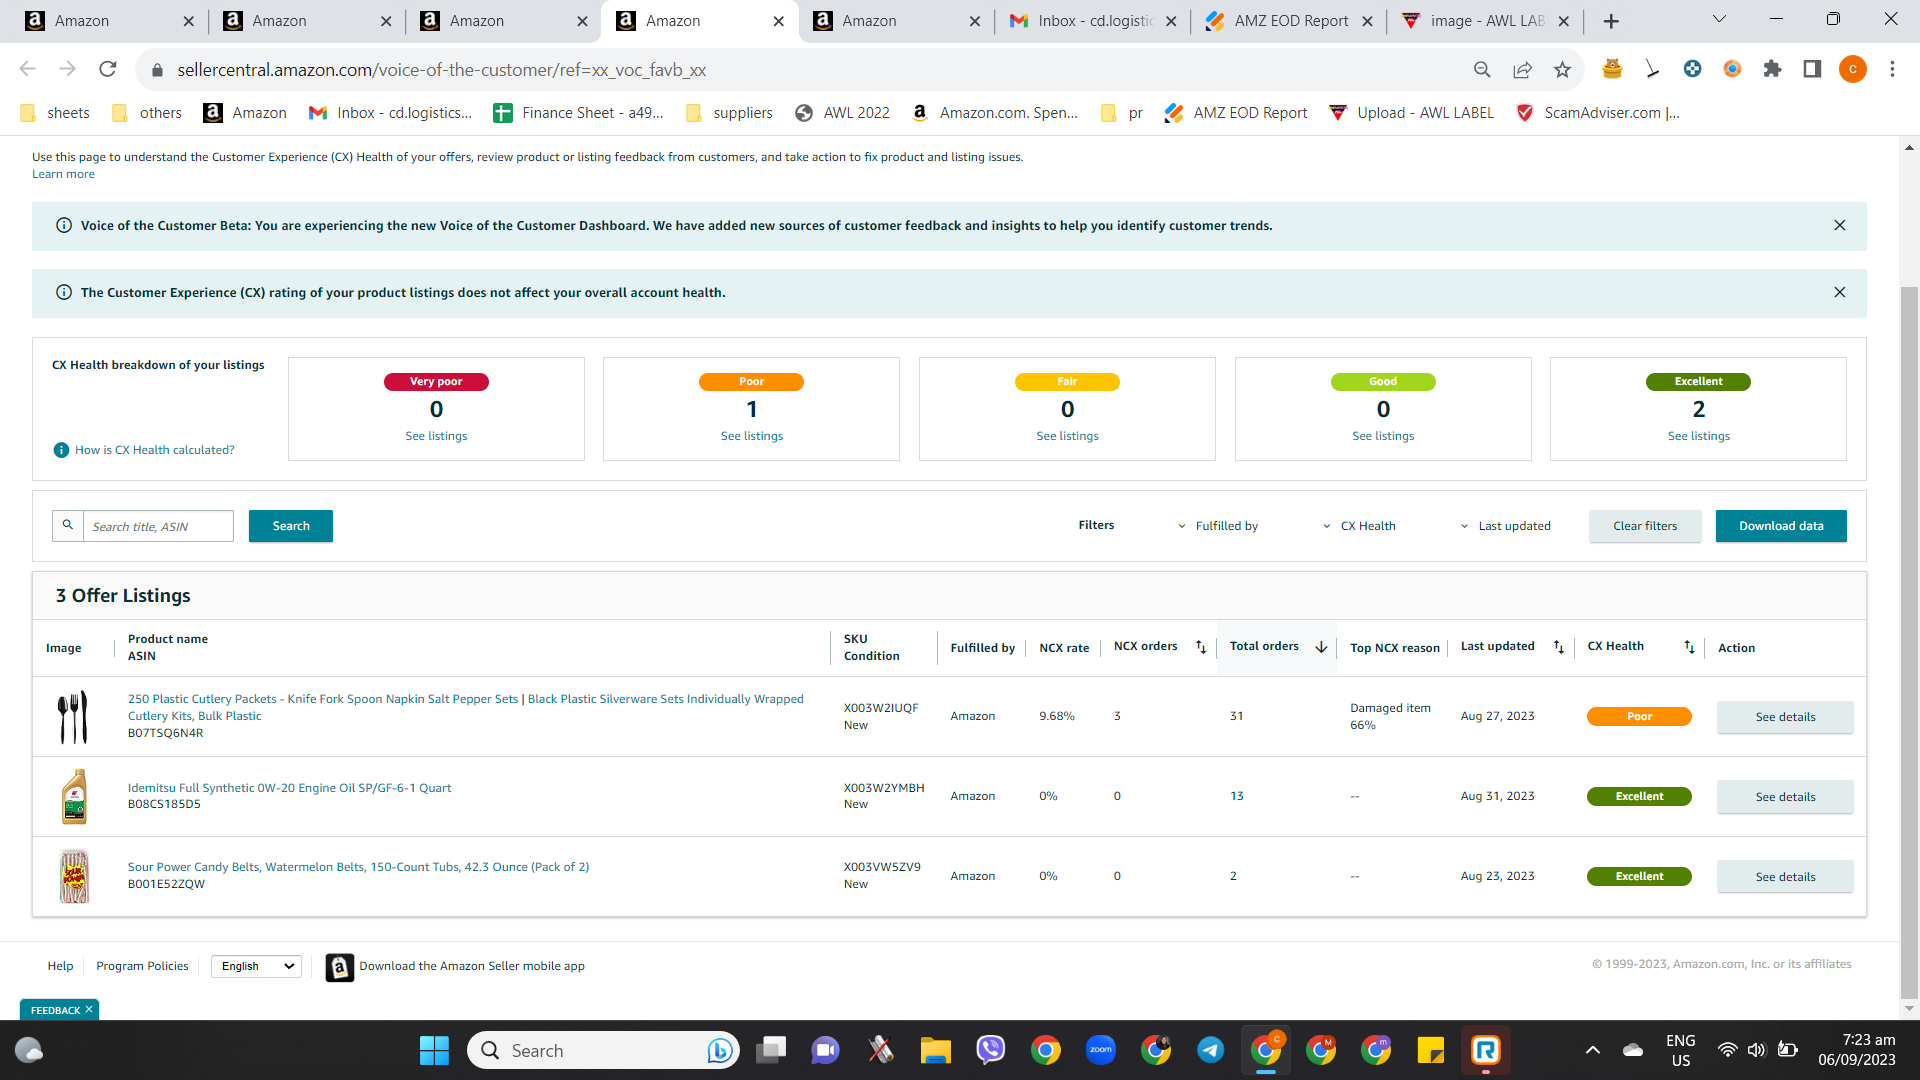This screenshot has width=1920, height=1080.
Task: Open How is CX Health calculated link
Action: click(x=155, y=450)
